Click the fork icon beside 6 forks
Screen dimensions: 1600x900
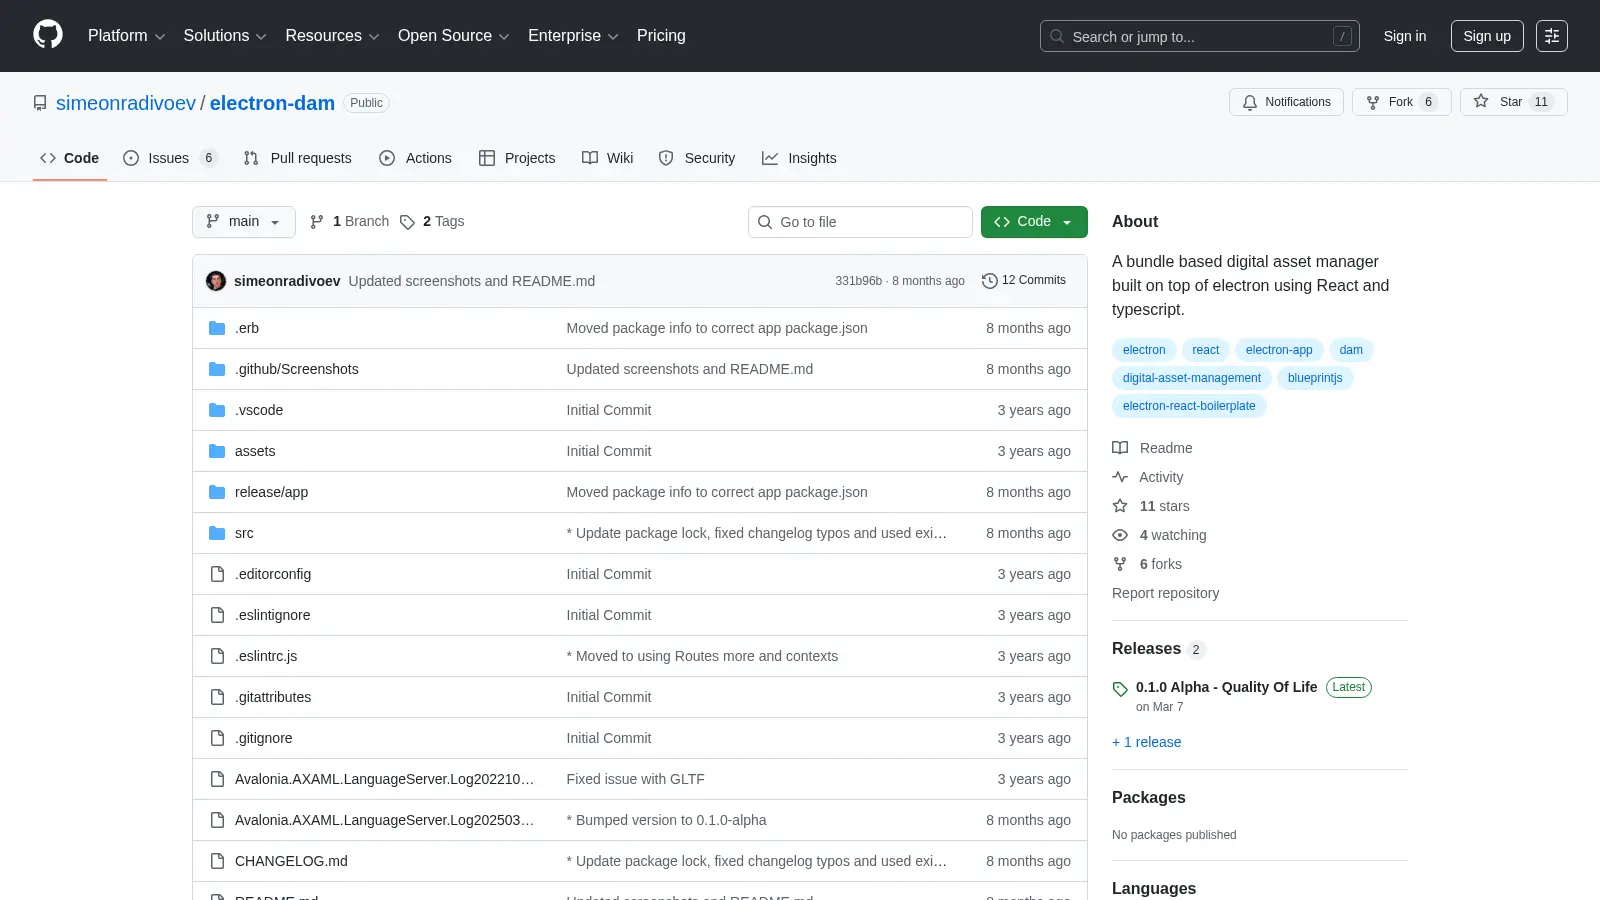(x=1120, y=564)
